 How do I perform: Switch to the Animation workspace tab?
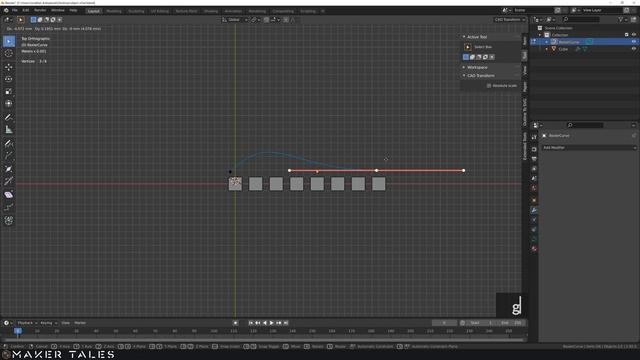[x=233, y=11]
